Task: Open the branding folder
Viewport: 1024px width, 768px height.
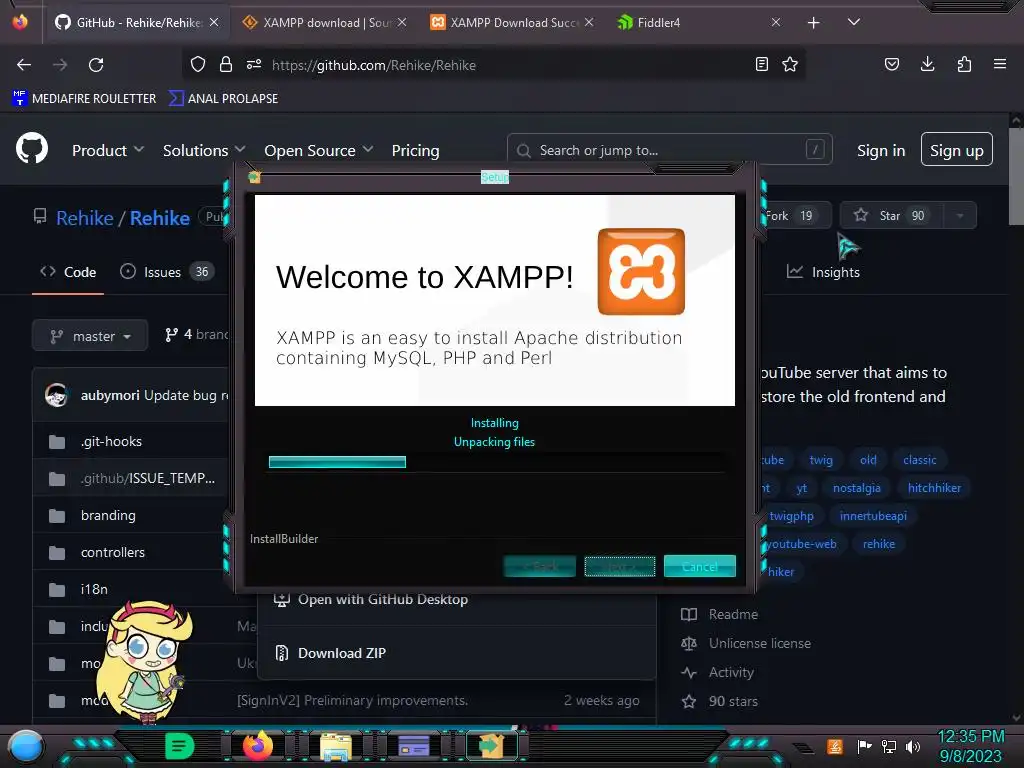Action: (x=108, y=515)
